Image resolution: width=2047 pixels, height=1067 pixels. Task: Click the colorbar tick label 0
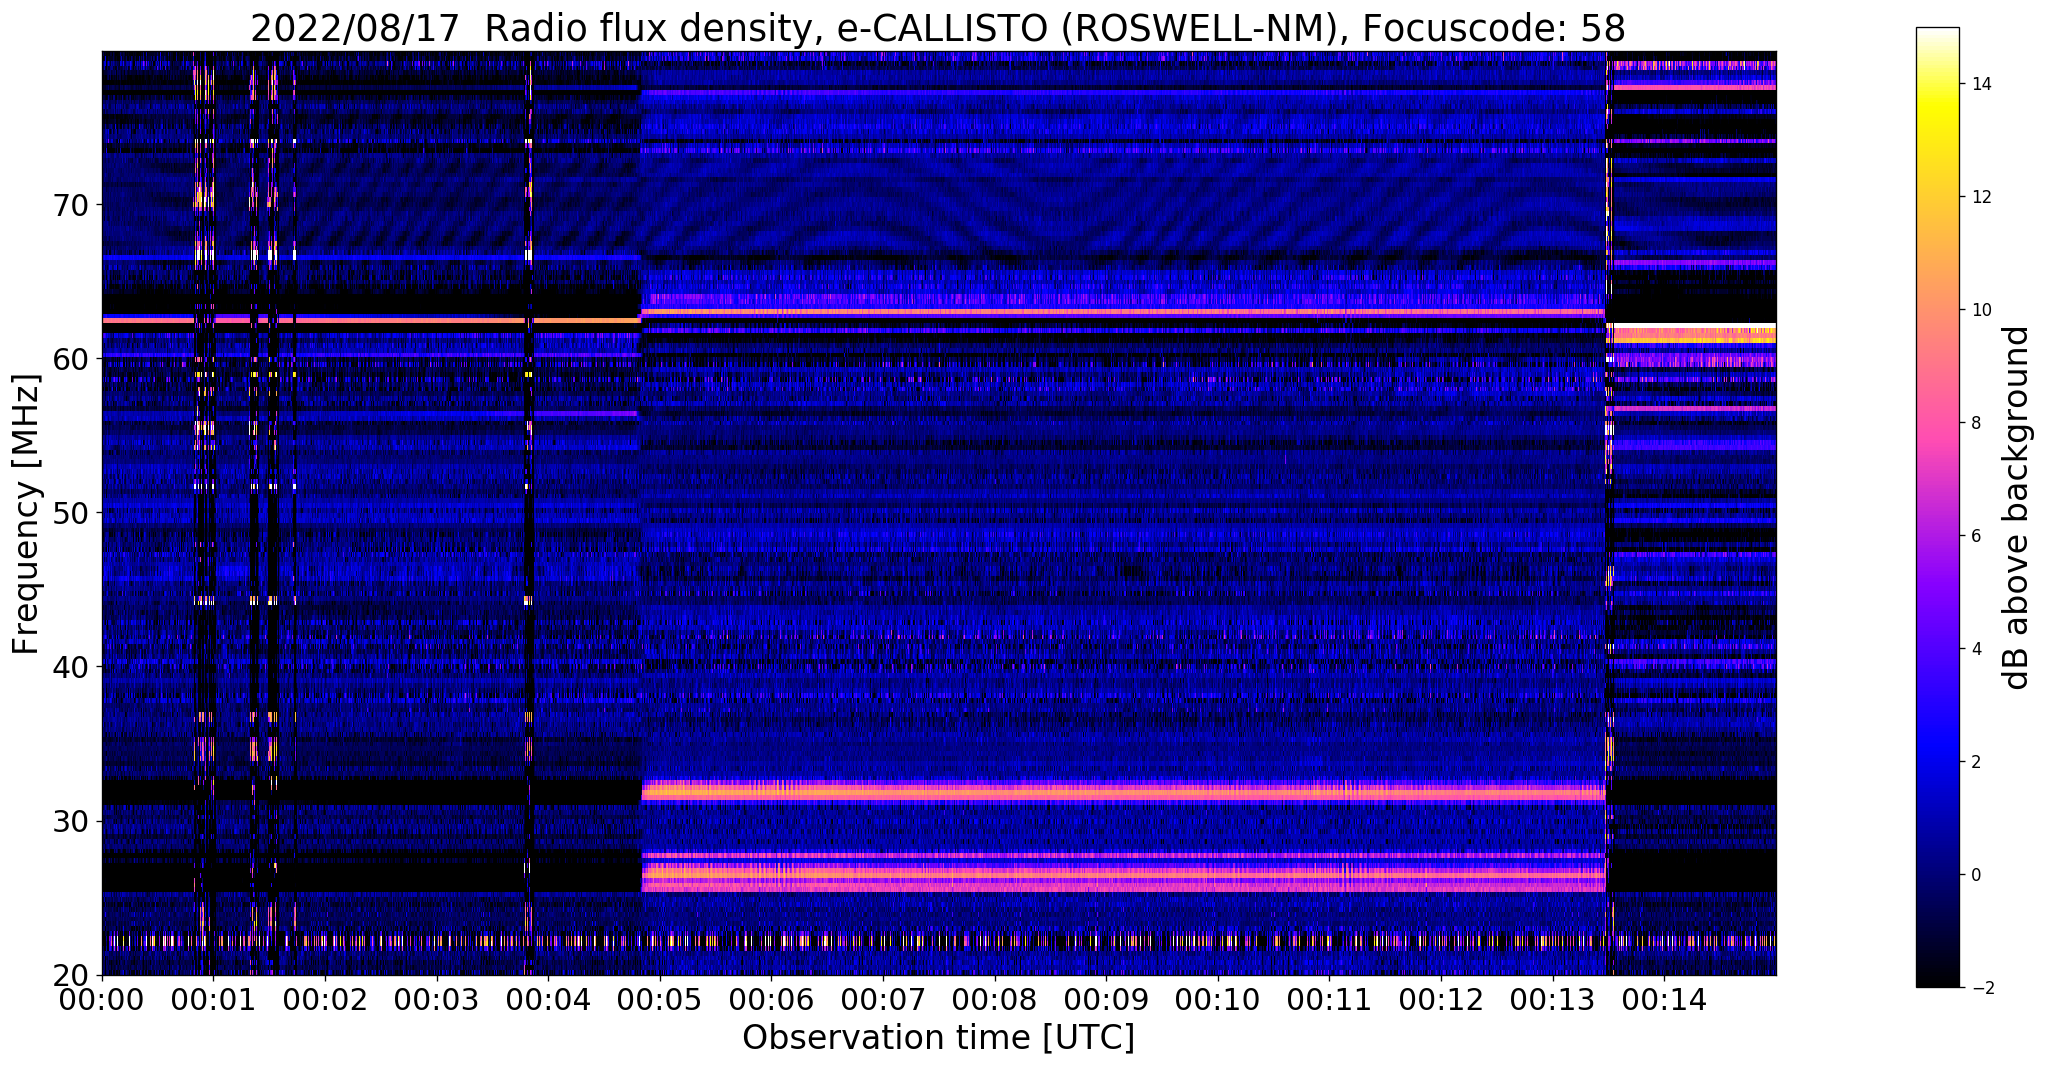[1975, 875]
